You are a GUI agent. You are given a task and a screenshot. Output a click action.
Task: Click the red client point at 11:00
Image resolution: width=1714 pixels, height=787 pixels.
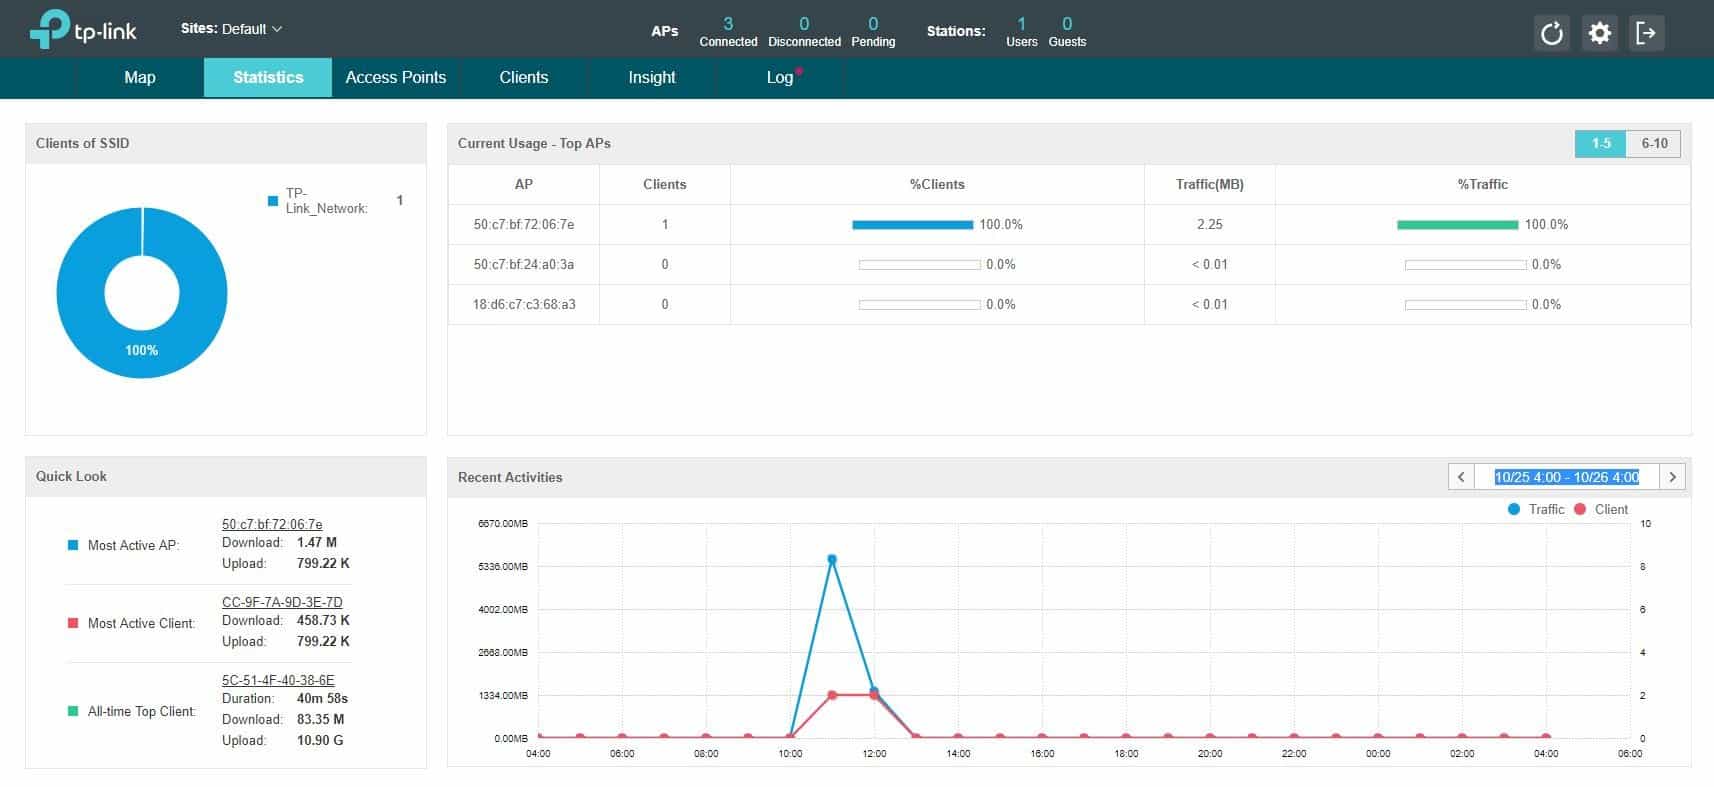tap(832, 695)
